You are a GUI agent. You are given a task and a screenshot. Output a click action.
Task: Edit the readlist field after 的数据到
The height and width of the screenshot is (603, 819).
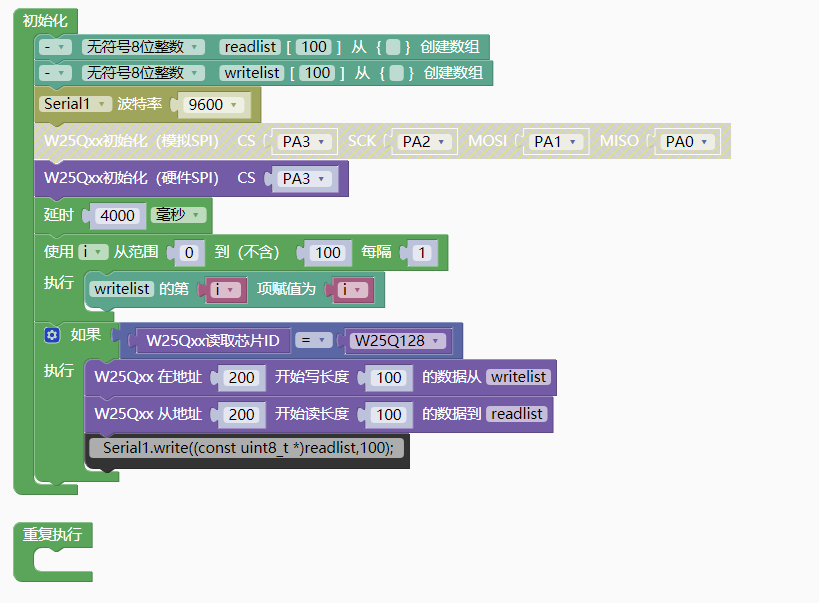click(517, 414)
